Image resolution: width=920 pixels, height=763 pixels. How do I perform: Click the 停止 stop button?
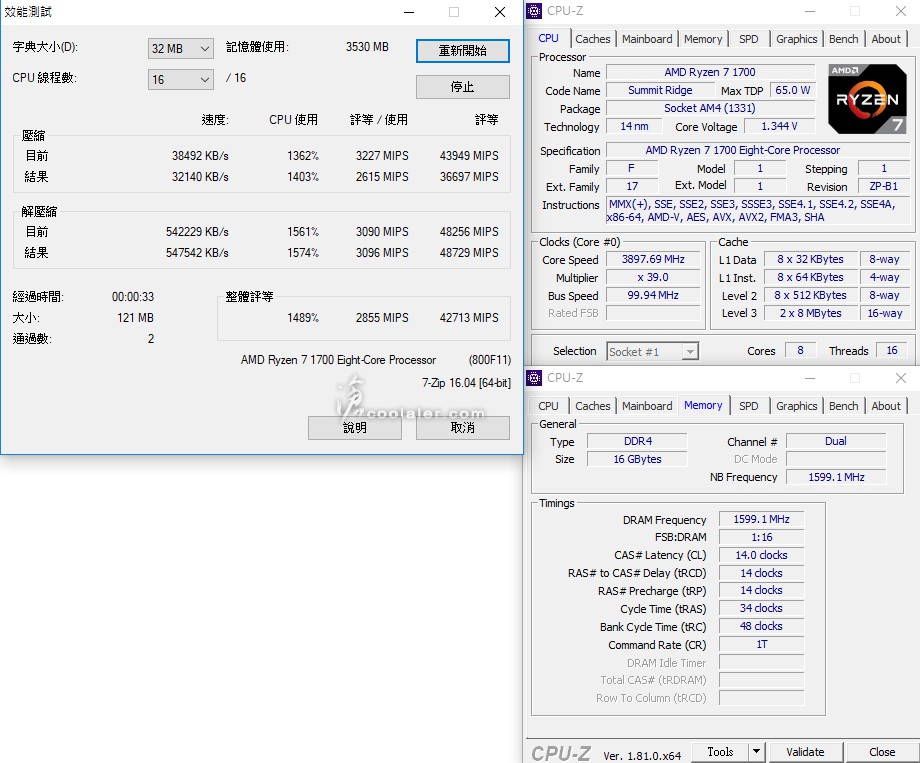(463, 87)
